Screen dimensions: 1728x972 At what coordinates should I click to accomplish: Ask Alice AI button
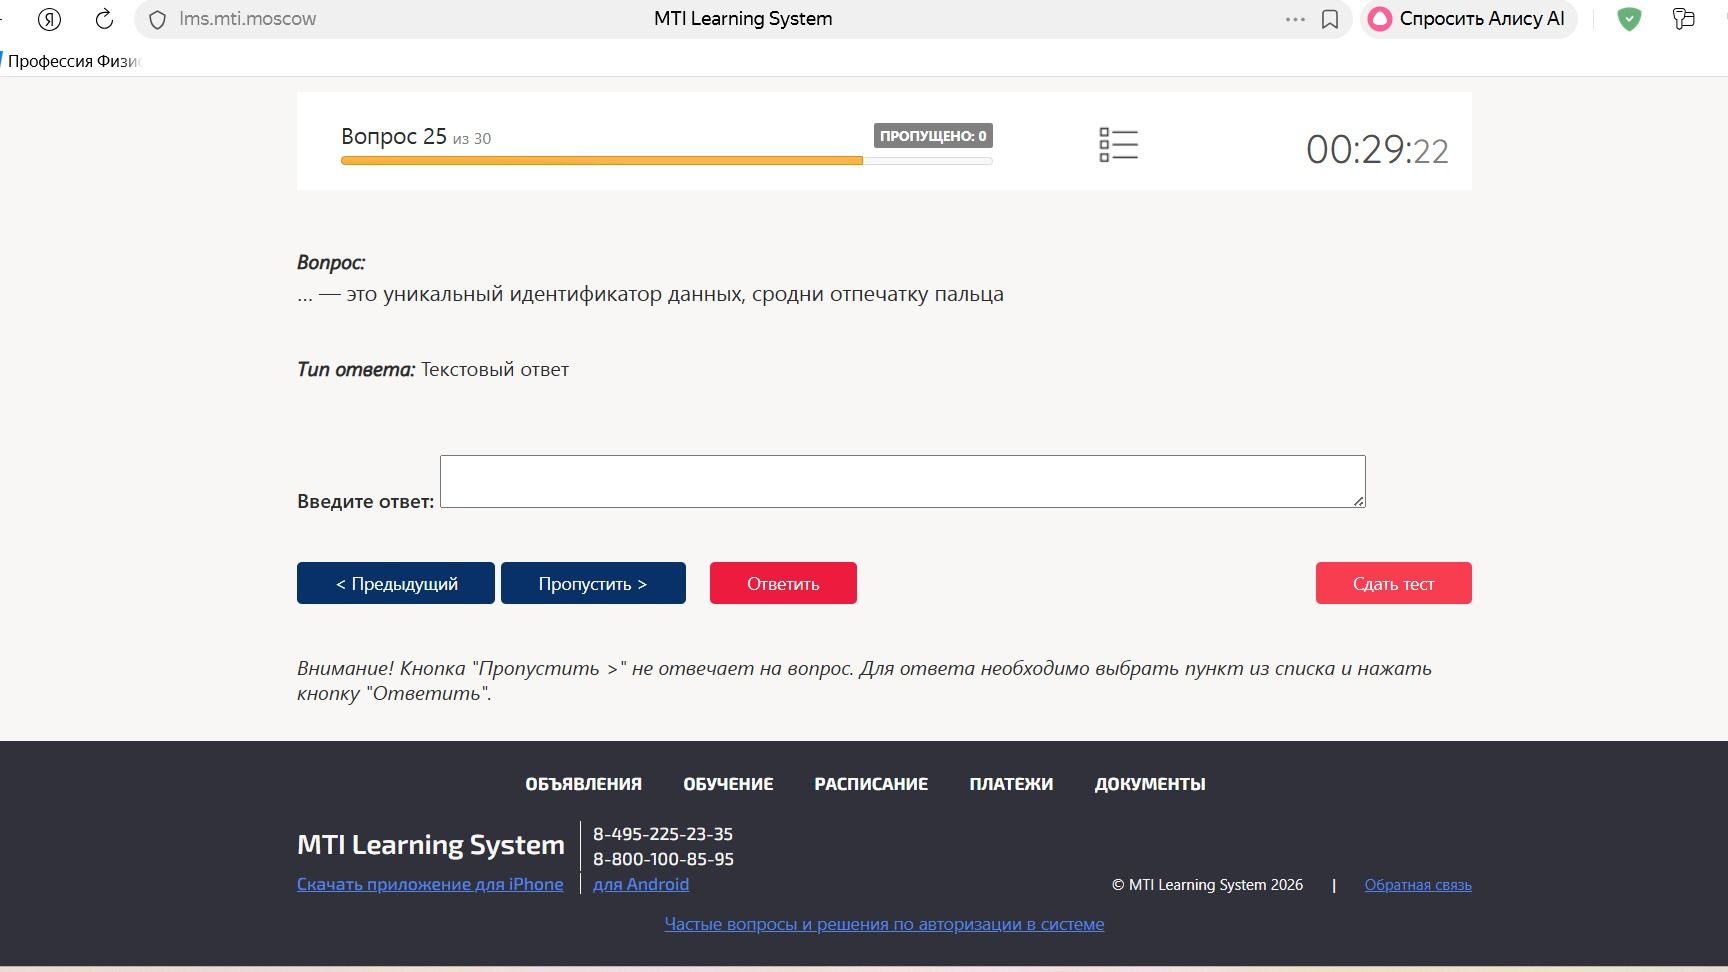click(1468, 19)
